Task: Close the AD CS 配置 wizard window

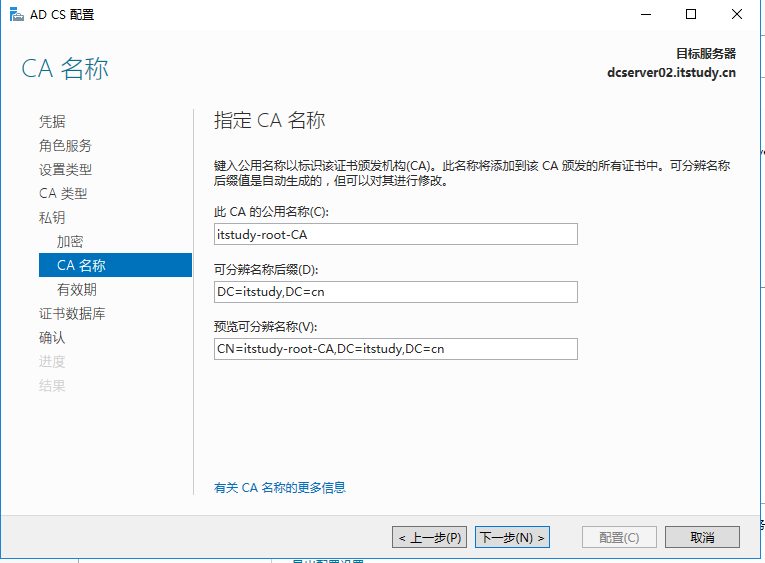Action: 737,15
